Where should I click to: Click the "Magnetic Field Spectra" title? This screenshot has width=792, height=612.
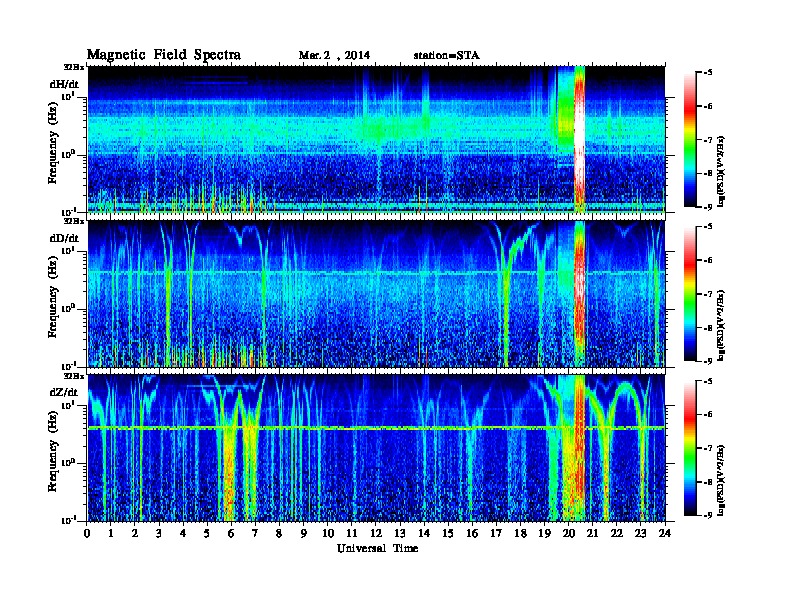(x=164, y=55)
